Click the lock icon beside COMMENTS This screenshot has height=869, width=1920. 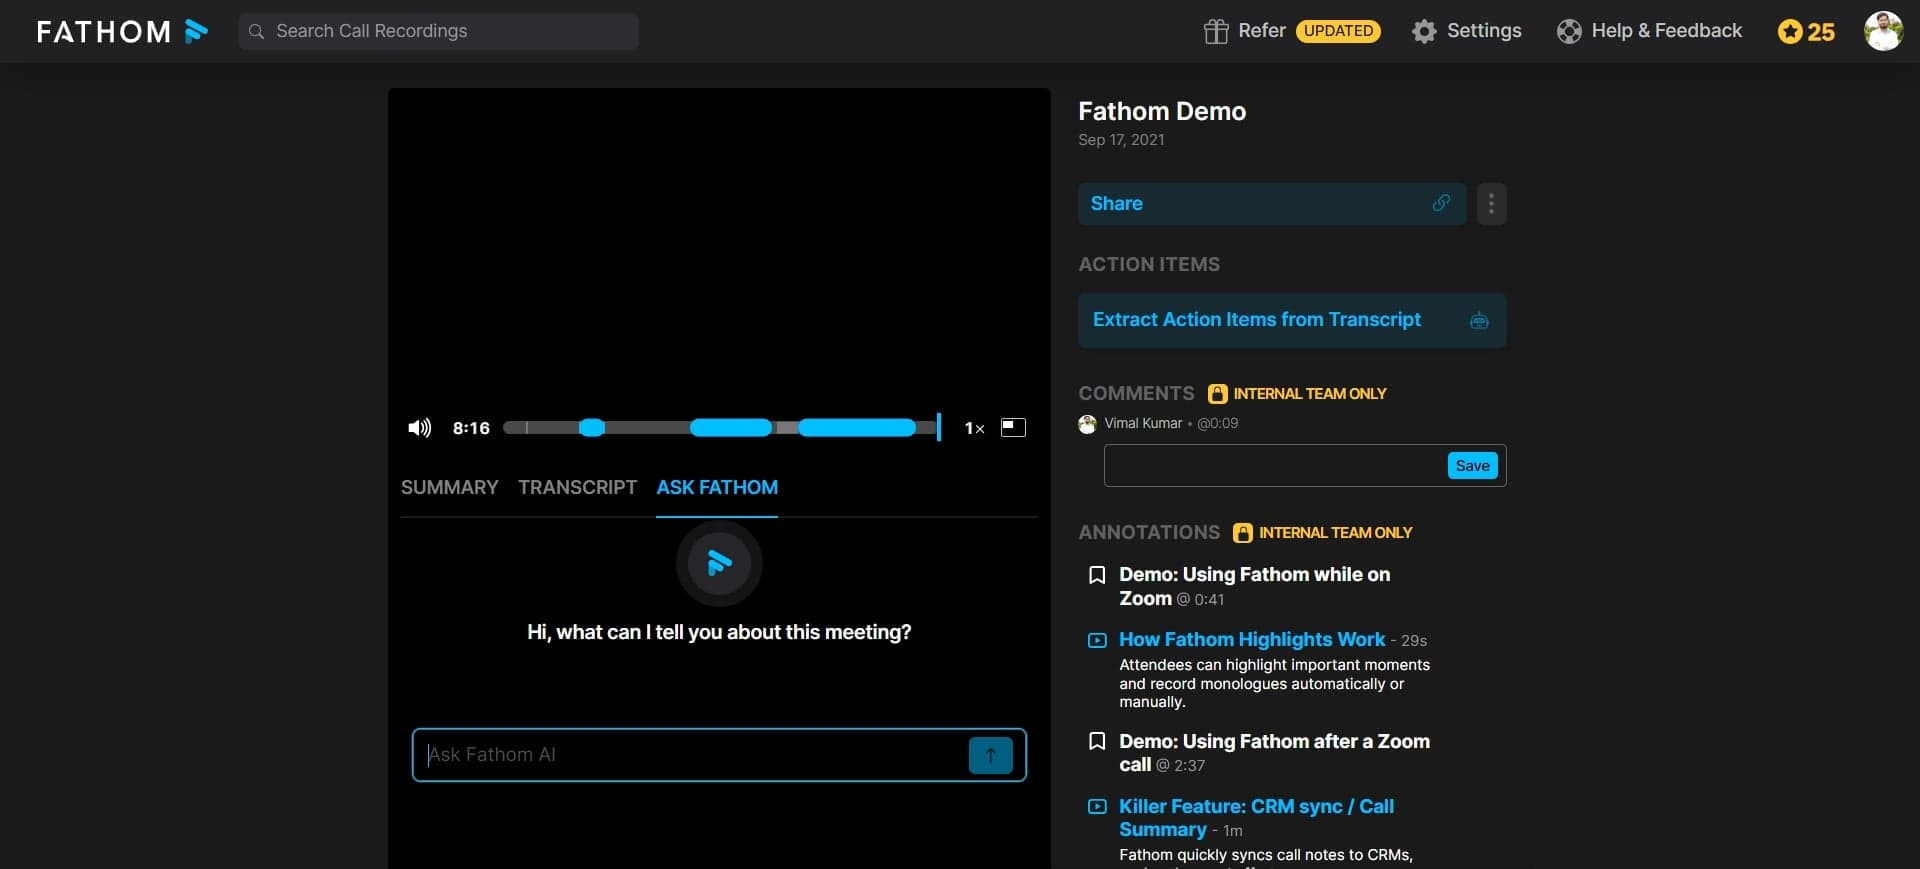(x=1217, y=394)
